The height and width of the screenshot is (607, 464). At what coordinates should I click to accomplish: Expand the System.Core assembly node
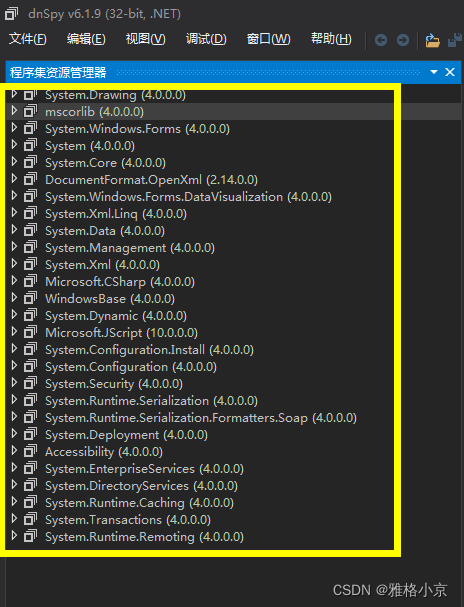[14, 162]
